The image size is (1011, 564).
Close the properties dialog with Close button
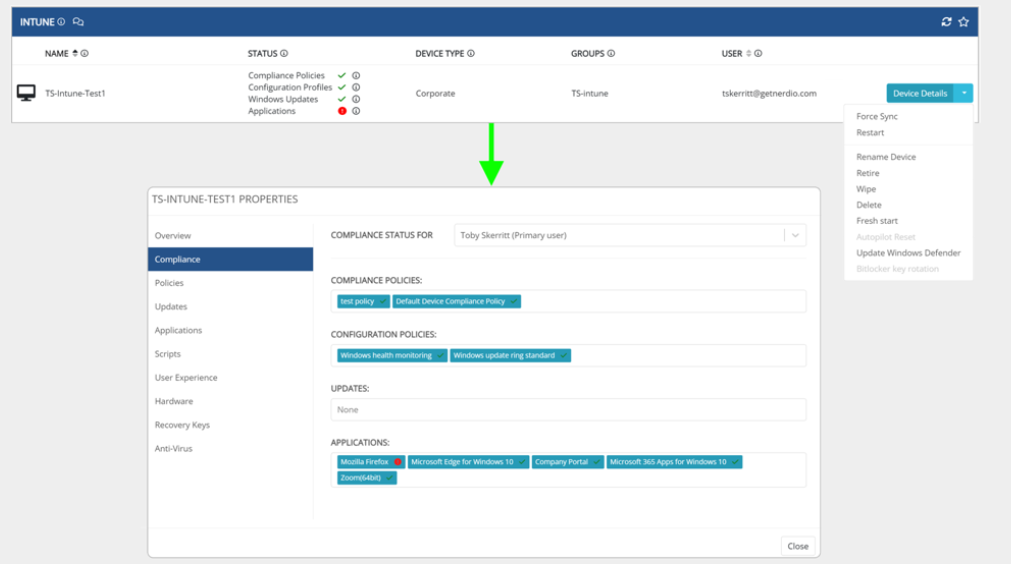click(797, 546)
